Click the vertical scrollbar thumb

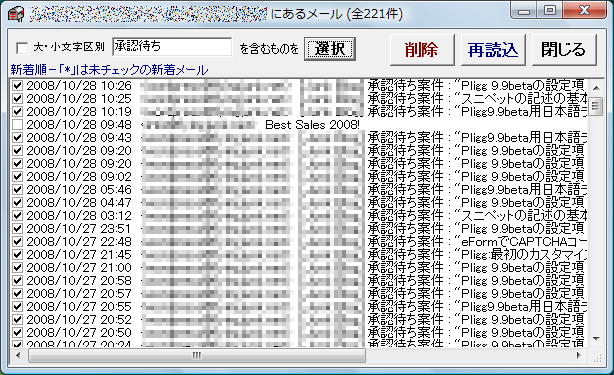pos(596,106)
